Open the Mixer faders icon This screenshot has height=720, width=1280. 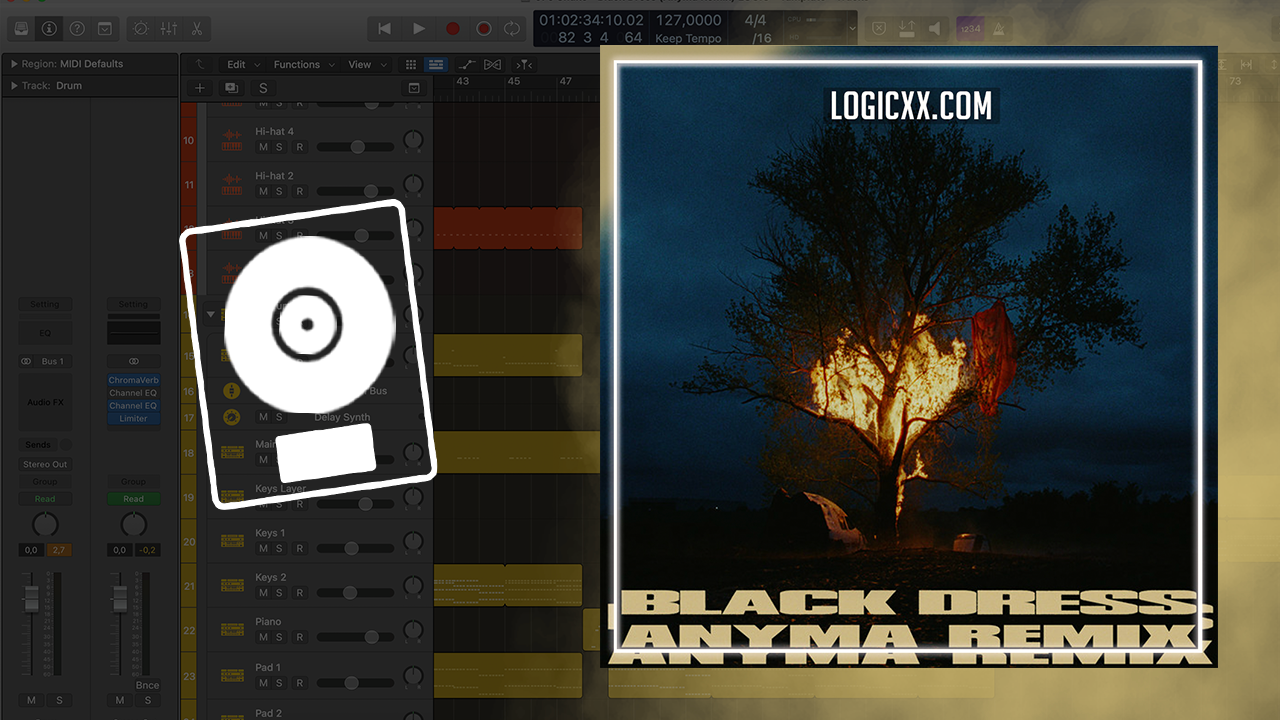pos(169,29)
